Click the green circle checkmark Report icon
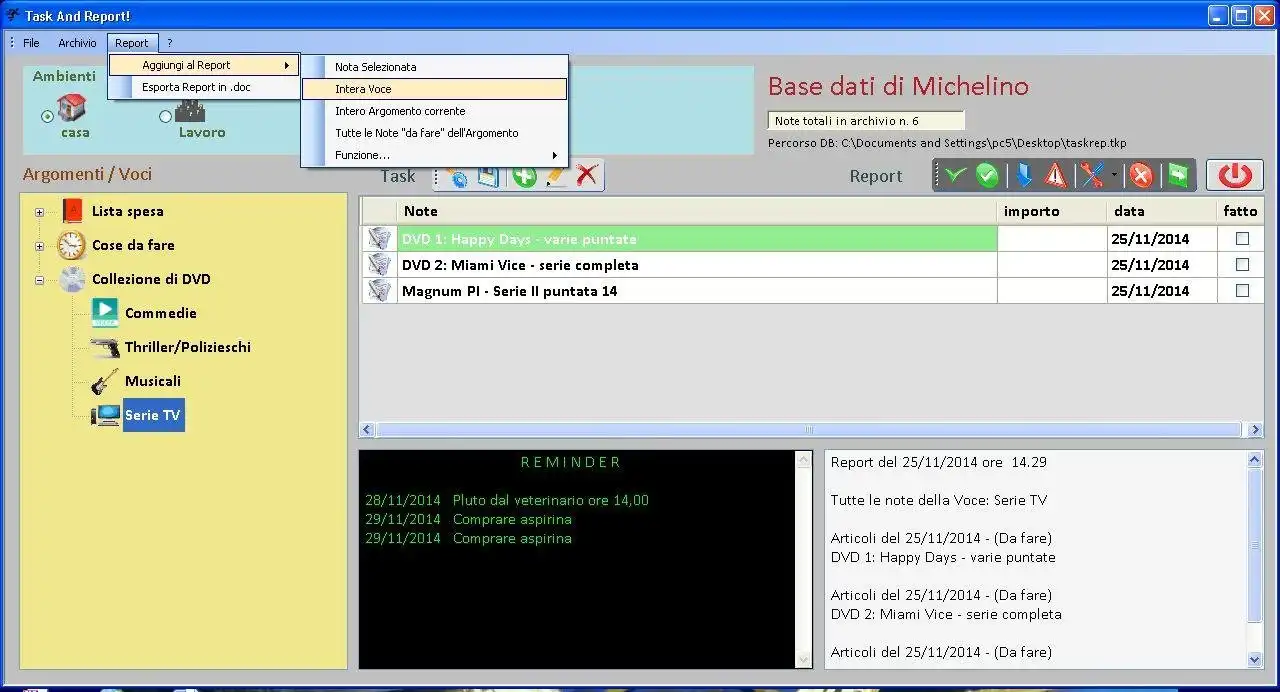Viewport: 1280px width, 692px height. click(988, 176)
